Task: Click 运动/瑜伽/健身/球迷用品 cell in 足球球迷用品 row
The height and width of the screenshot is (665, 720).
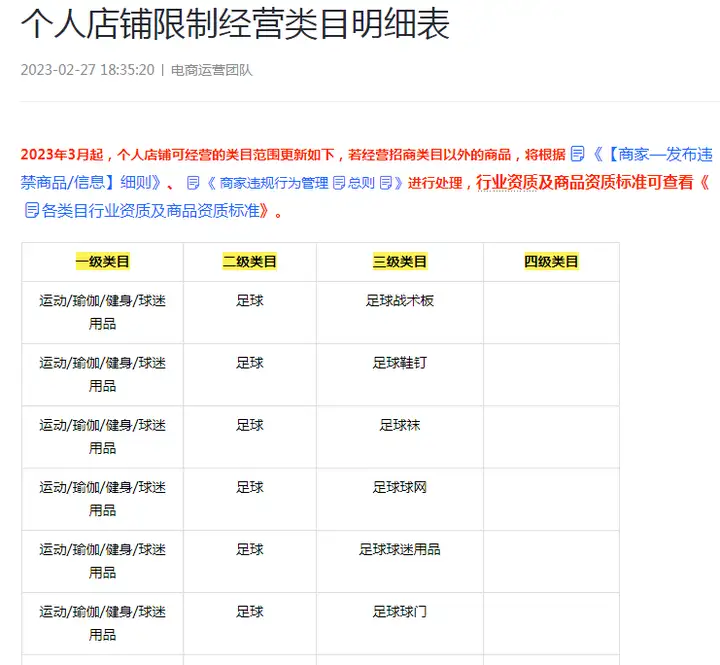Action: point(102,561)
